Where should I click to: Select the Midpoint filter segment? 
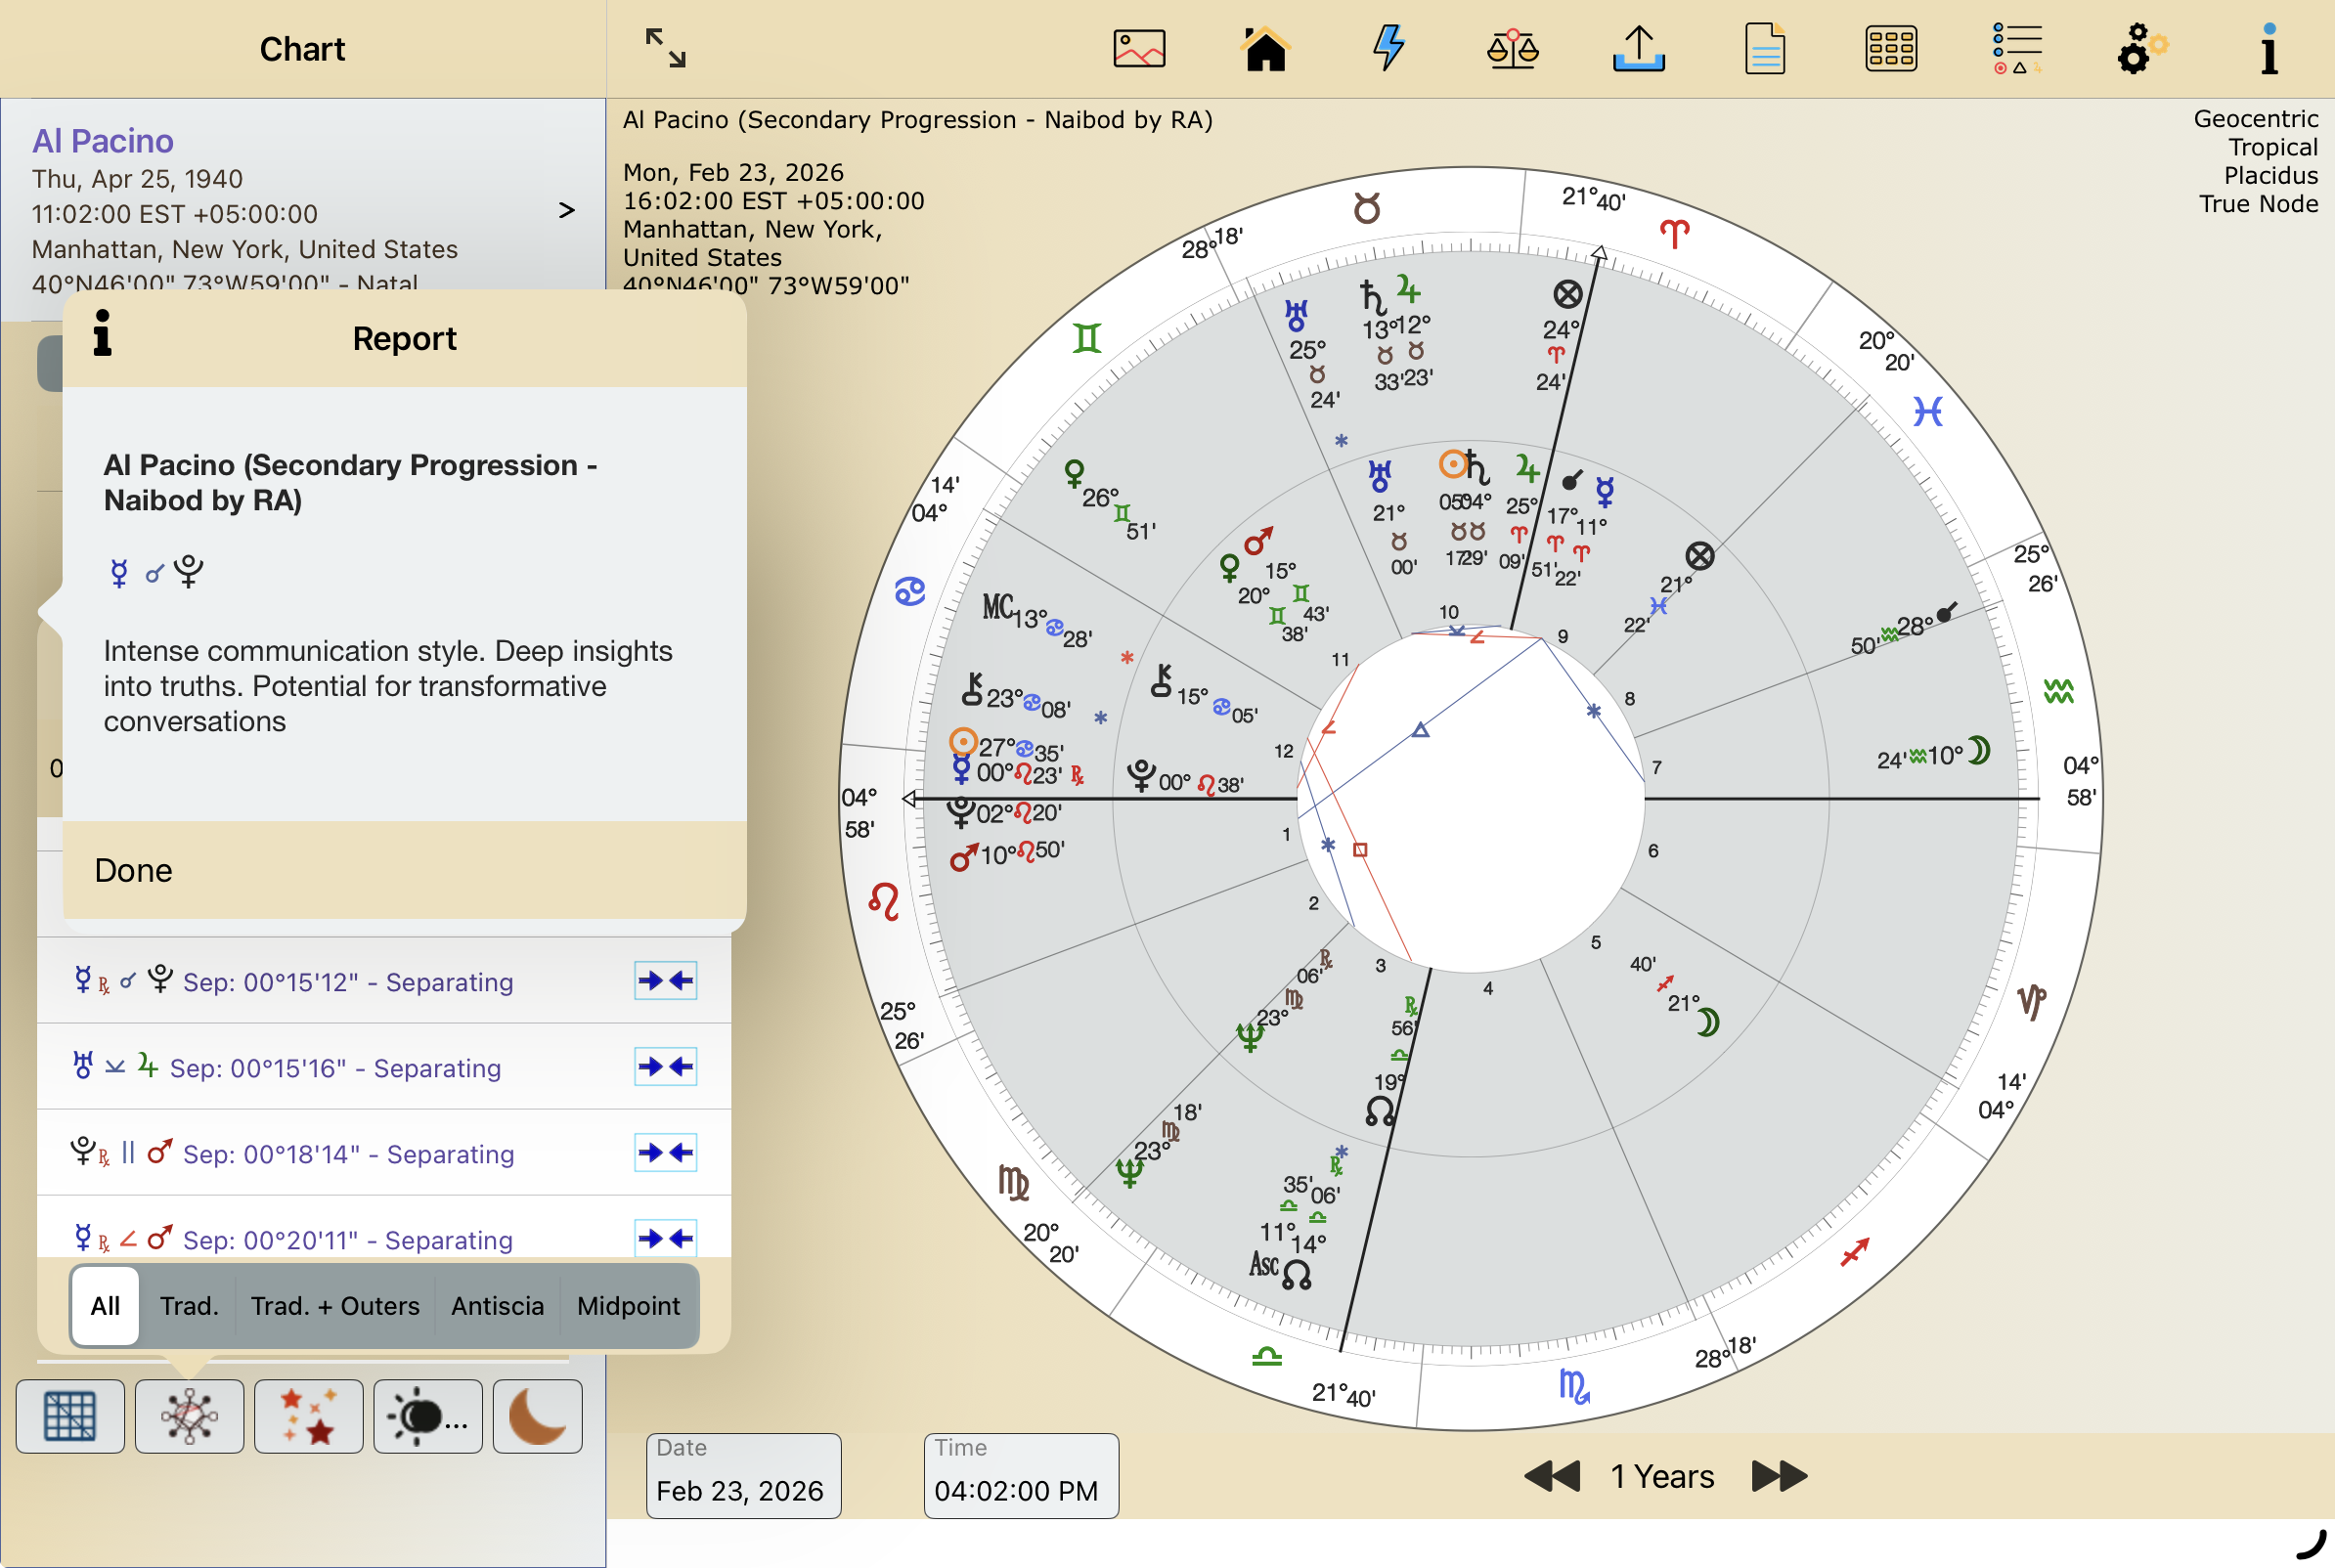[628, 1306]
